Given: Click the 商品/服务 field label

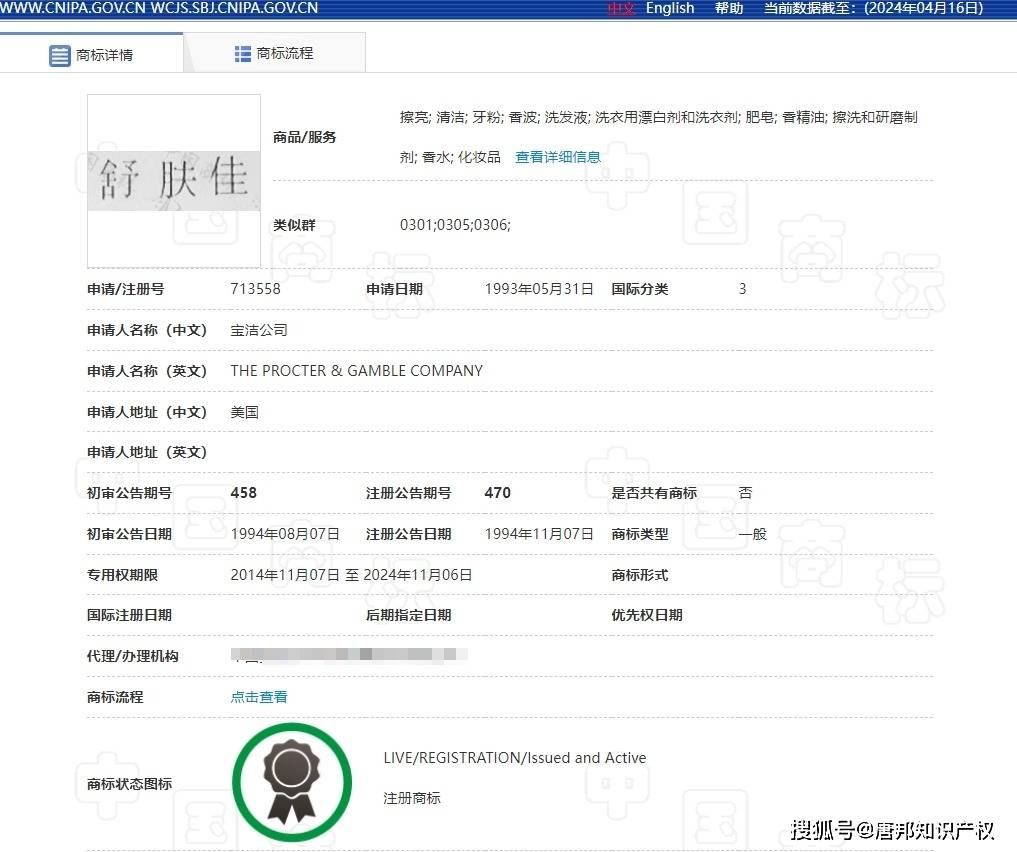Looking at the screenshot, I should pos(305,137).
